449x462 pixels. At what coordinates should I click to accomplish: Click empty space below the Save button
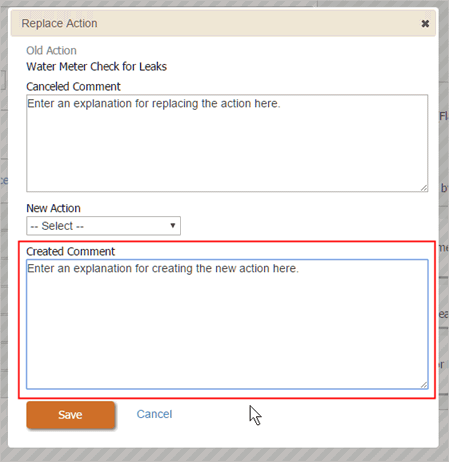click(x=71, y=438)
